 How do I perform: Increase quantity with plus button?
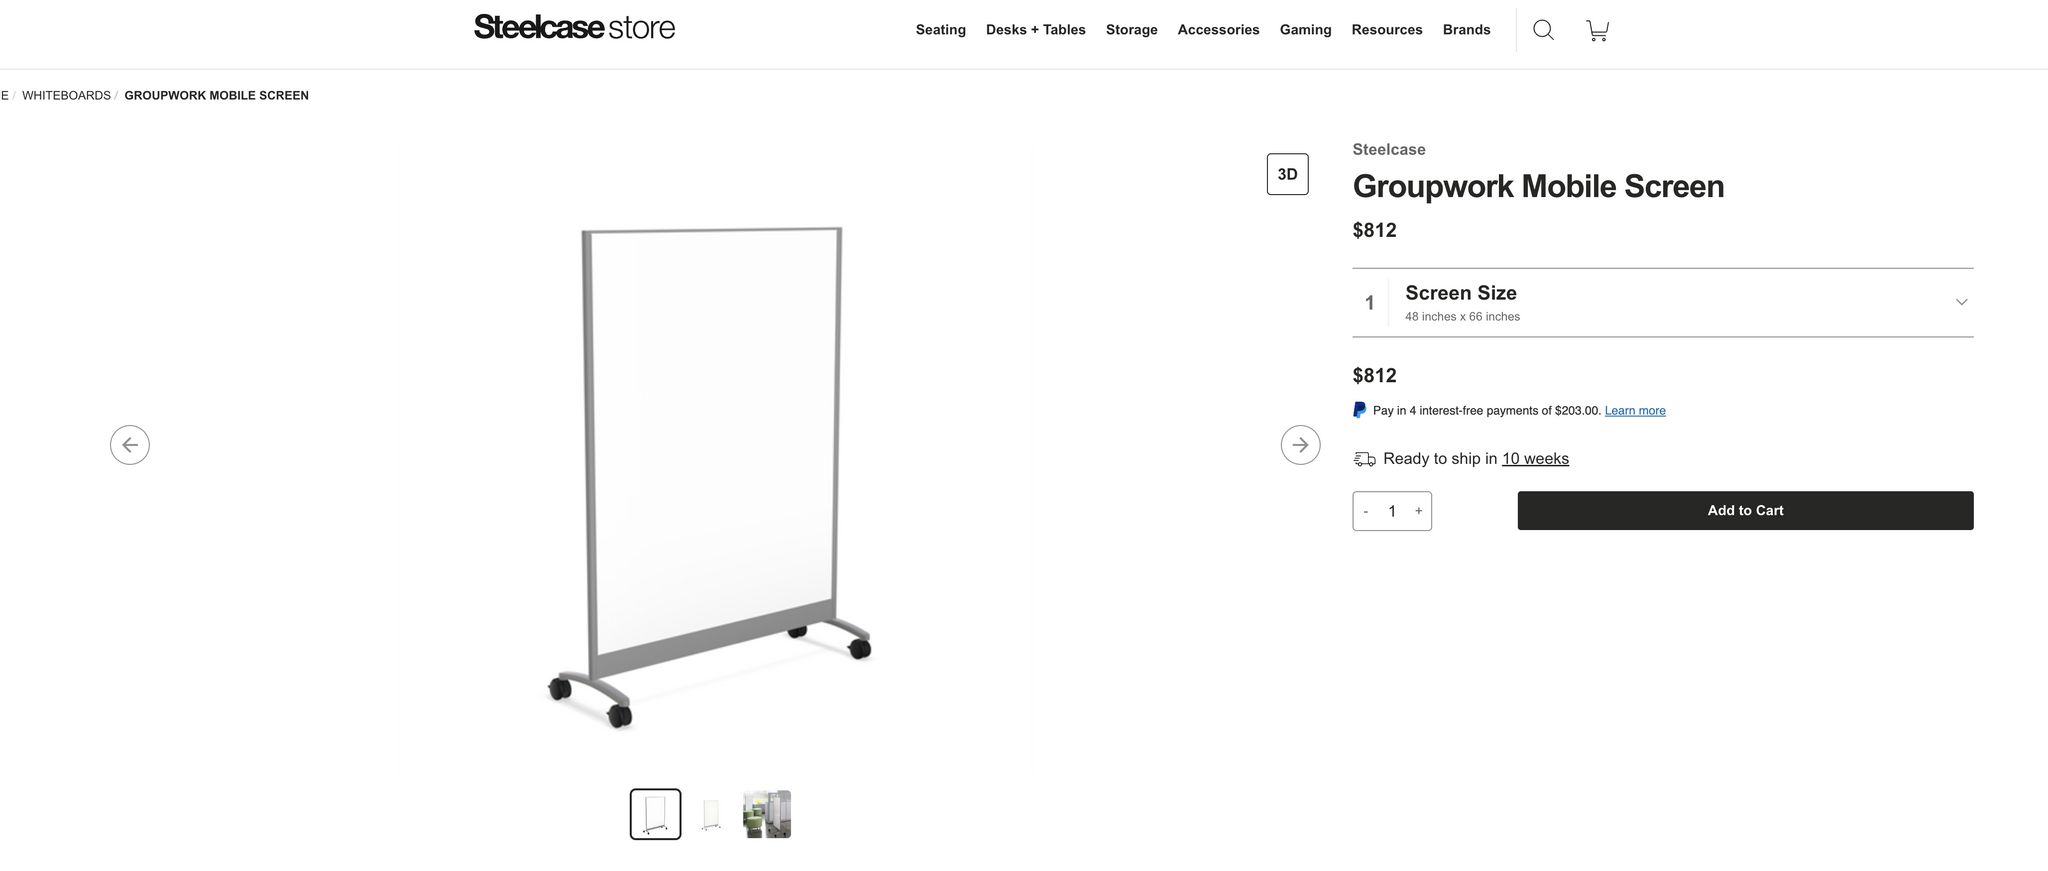[x=1418, y=511]
